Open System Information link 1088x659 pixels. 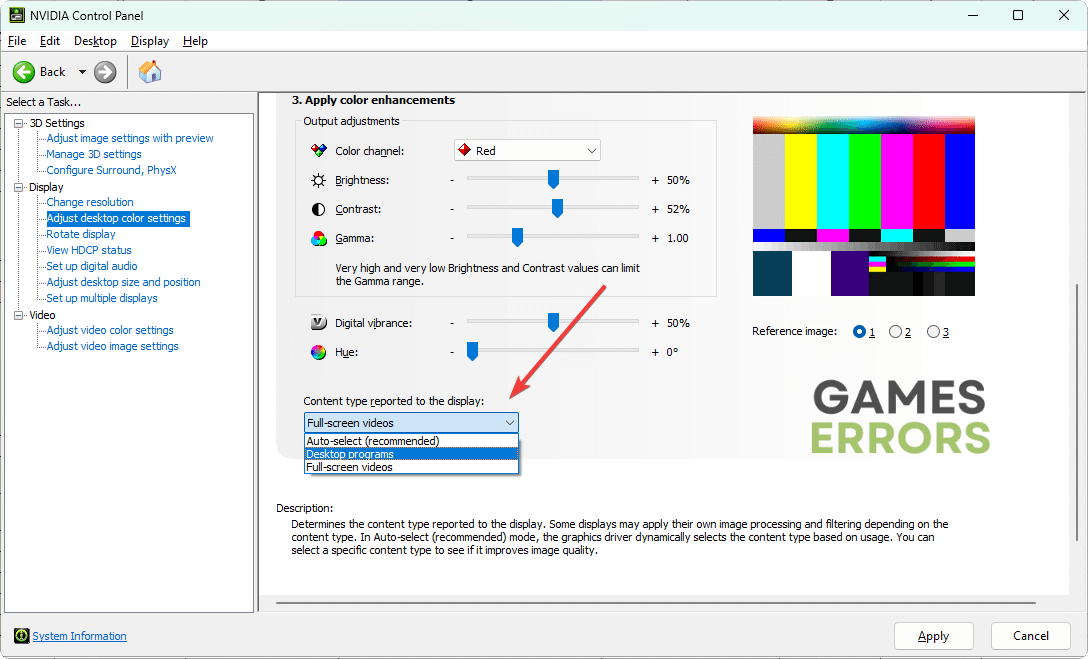pos(79,635)
